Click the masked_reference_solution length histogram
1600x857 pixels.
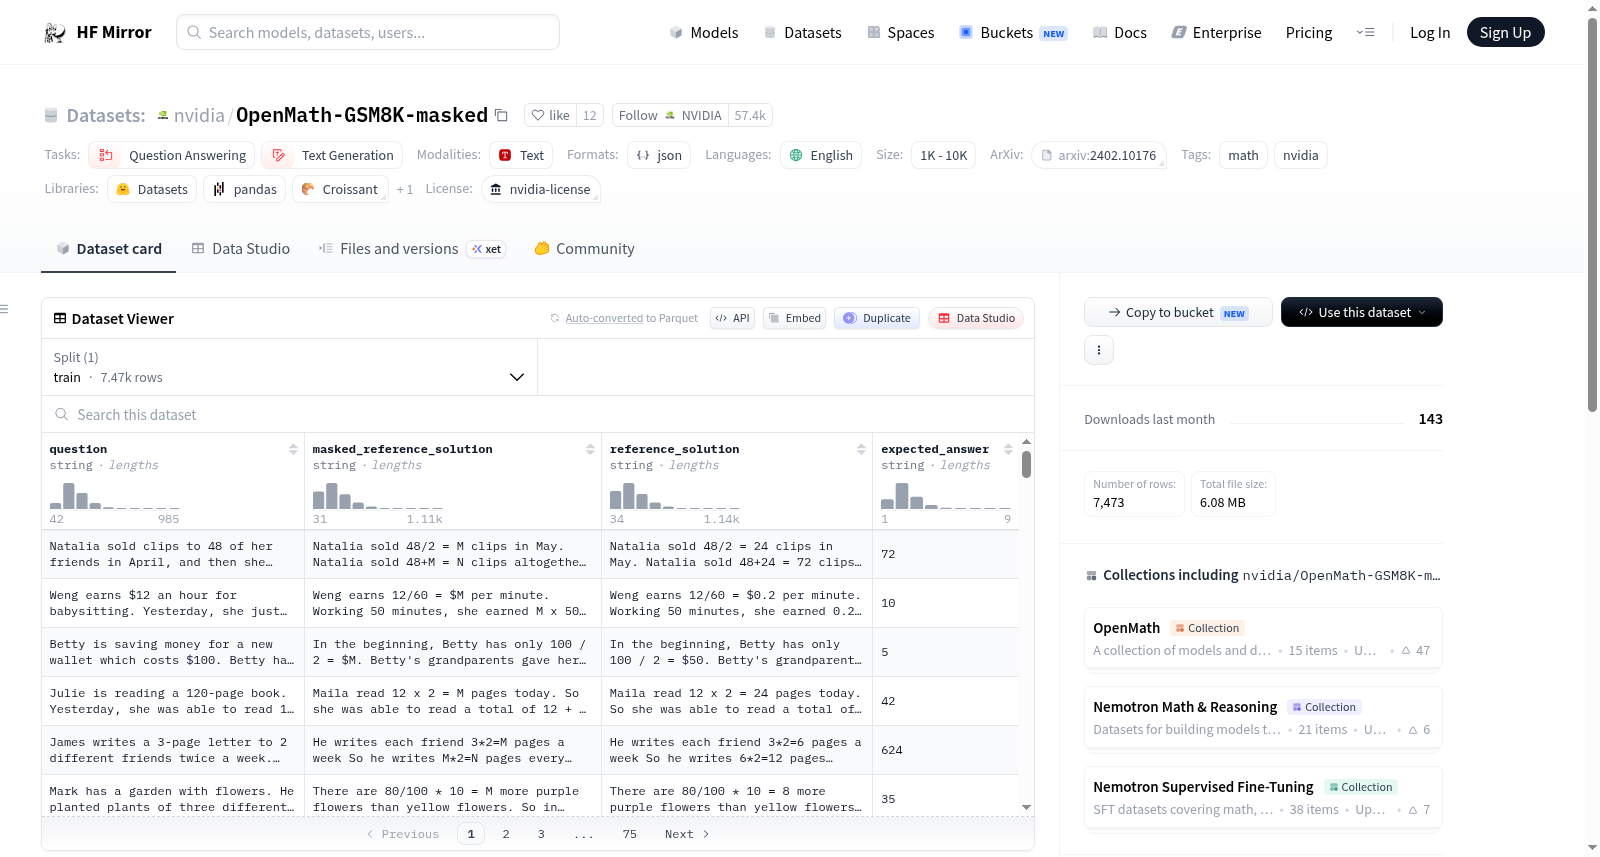[378, 496]
